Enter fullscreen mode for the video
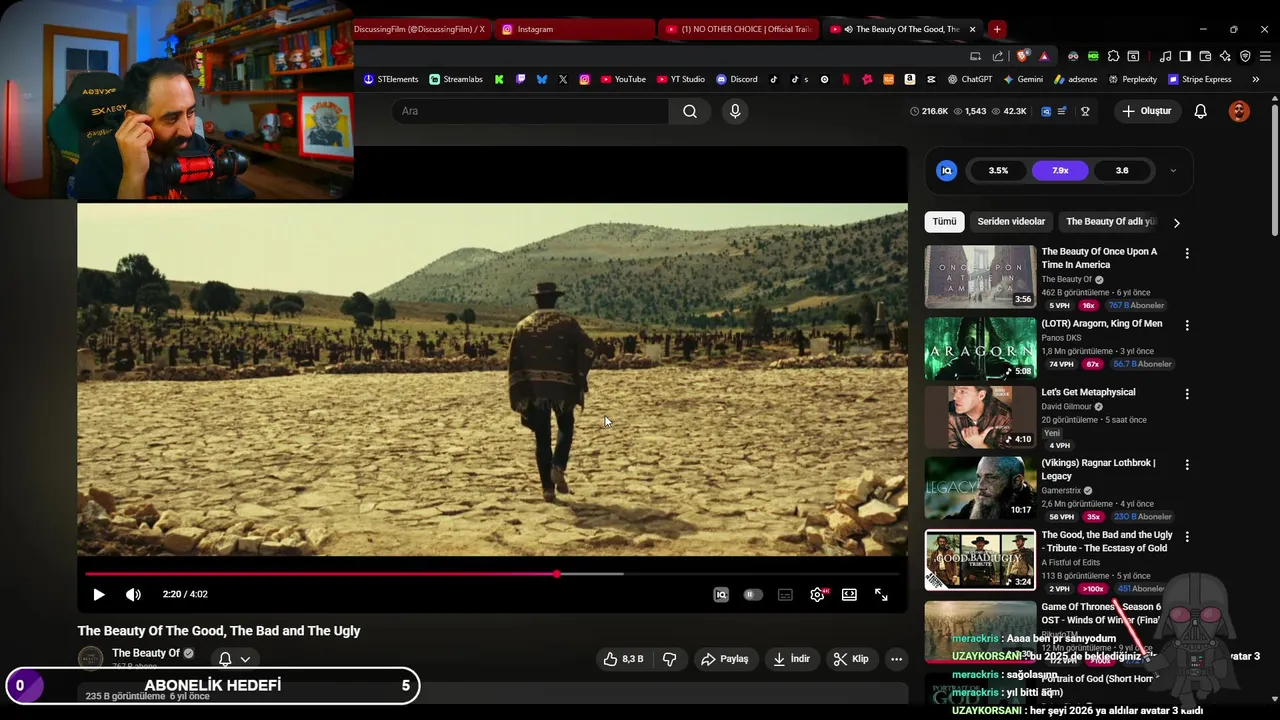The image size is (1280, 720). click(881, 594)
